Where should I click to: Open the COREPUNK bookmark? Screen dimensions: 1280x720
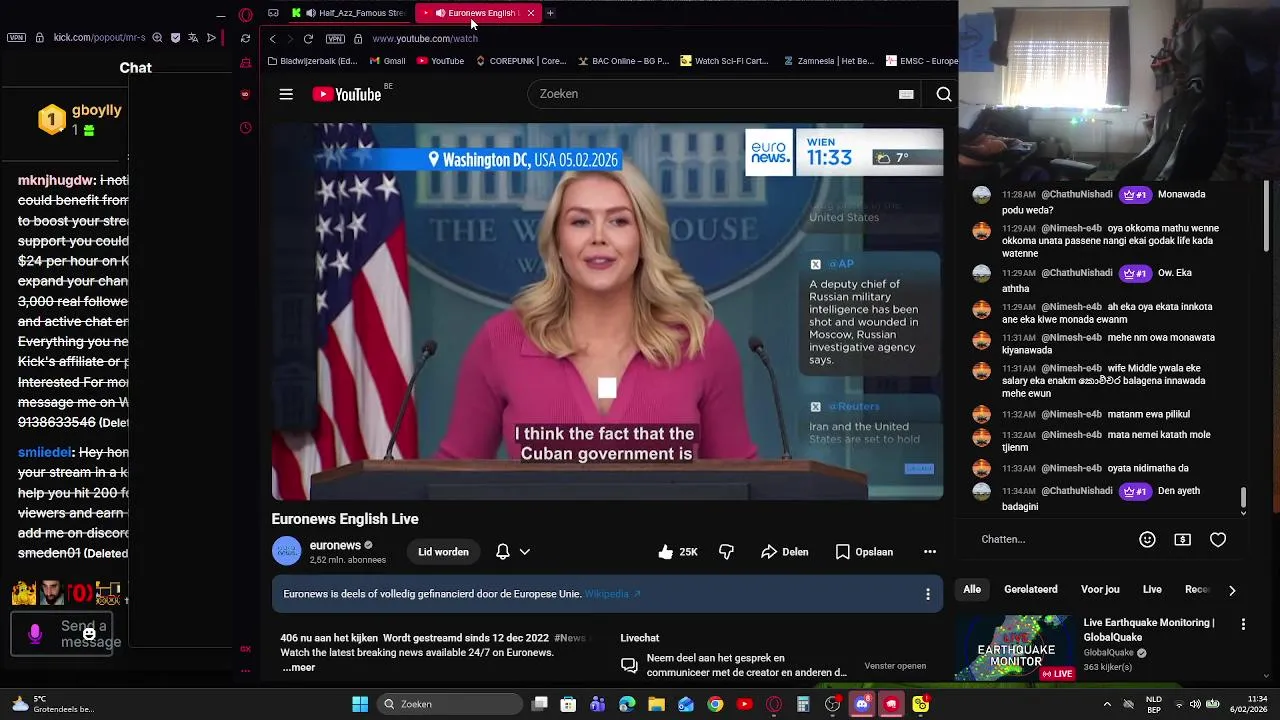[520, 61]
